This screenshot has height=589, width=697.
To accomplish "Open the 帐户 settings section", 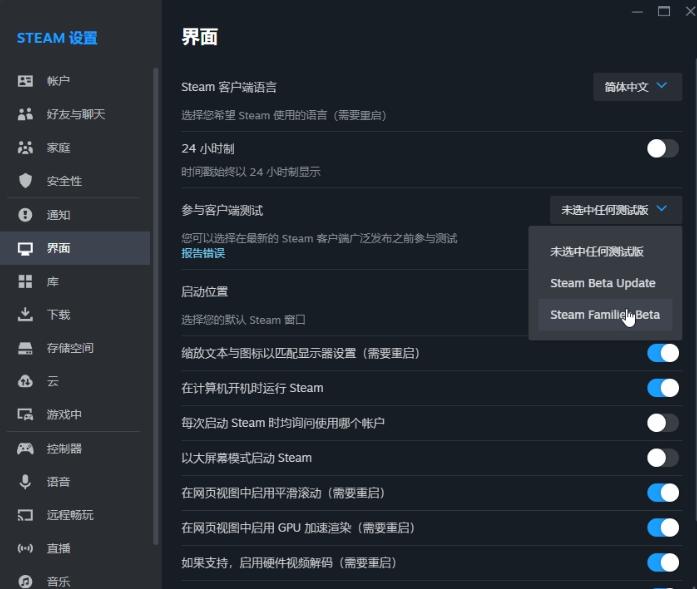I will [58, 81].
